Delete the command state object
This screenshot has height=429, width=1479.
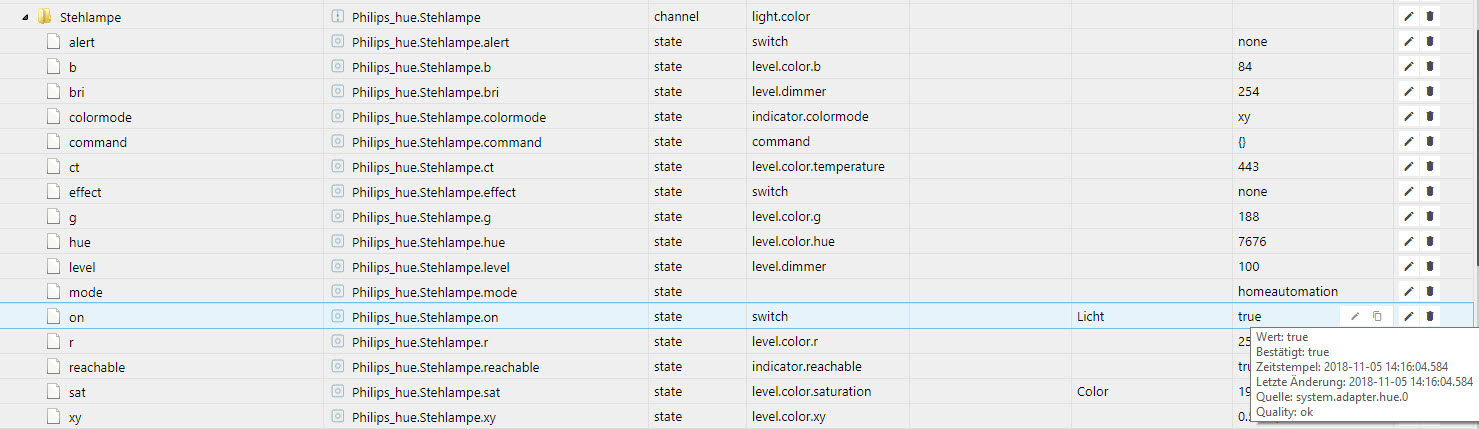click(1430, 142)
